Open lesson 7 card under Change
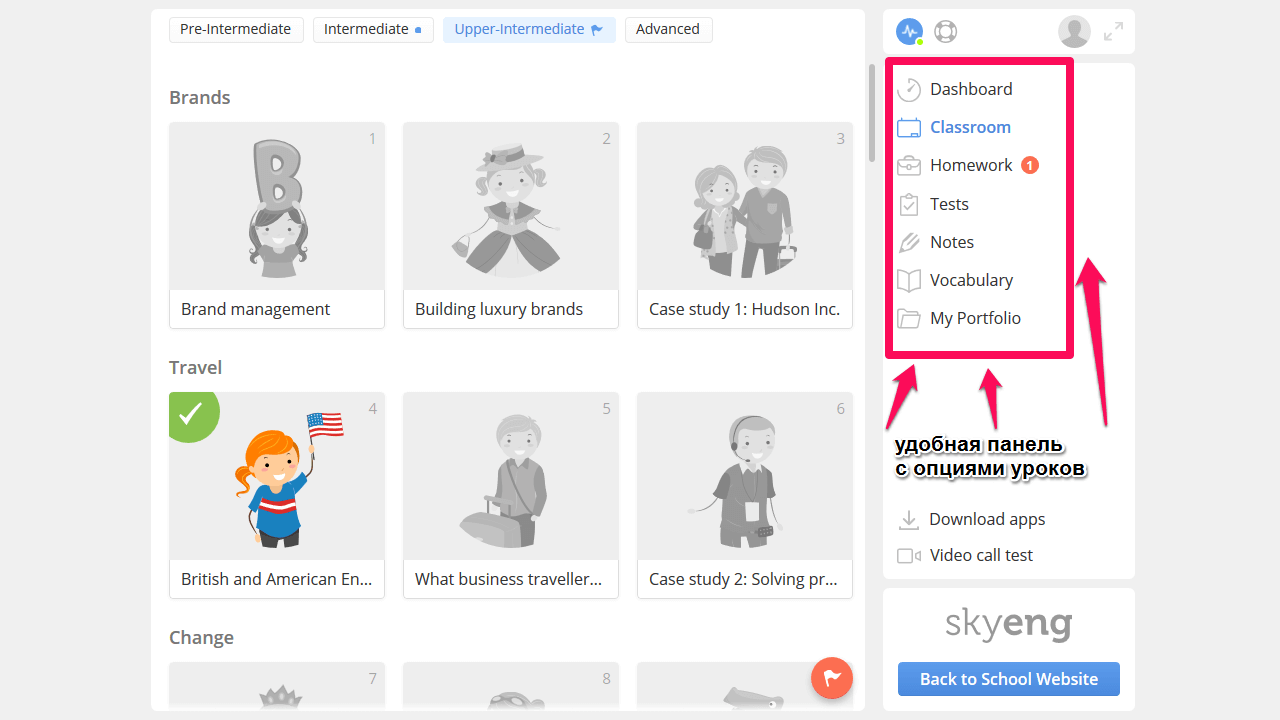 pyautogui.click(x=277, y=686)
